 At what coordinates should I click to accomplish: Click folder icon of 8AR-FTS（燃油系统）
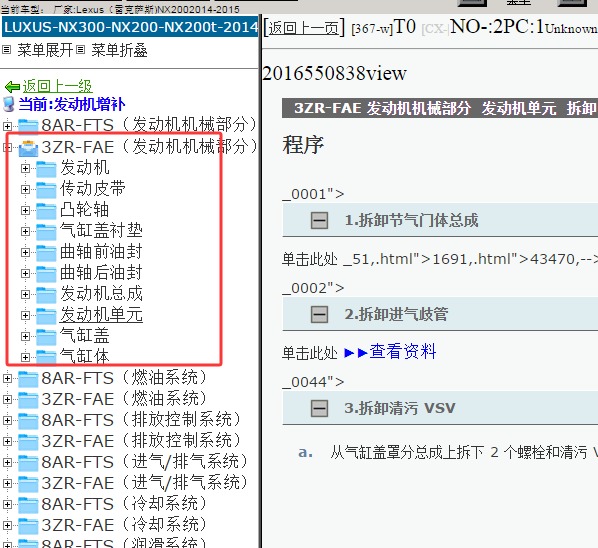click(28, 379)
